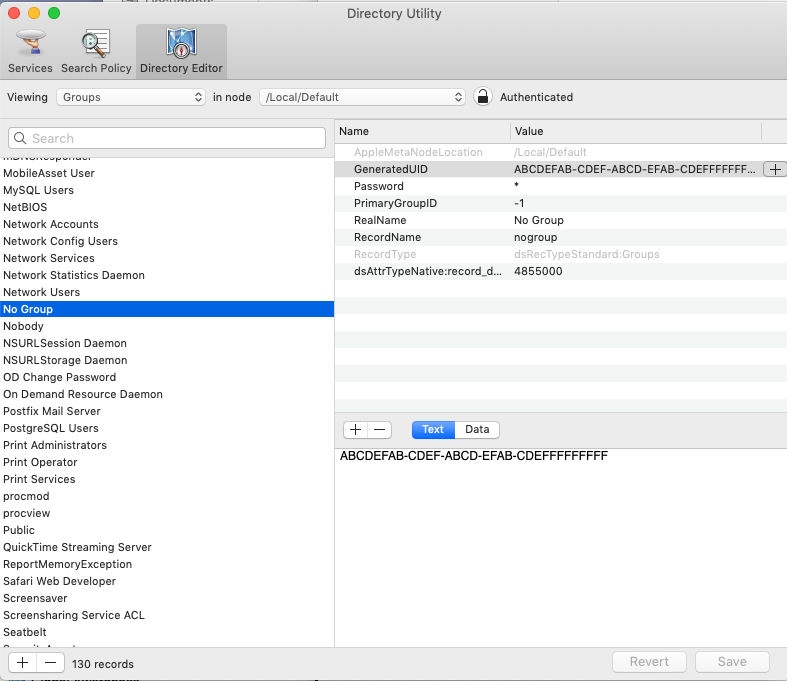Screen dimensions: 787x681
Task: Sort by the Value column header
Action: [636, 131]
